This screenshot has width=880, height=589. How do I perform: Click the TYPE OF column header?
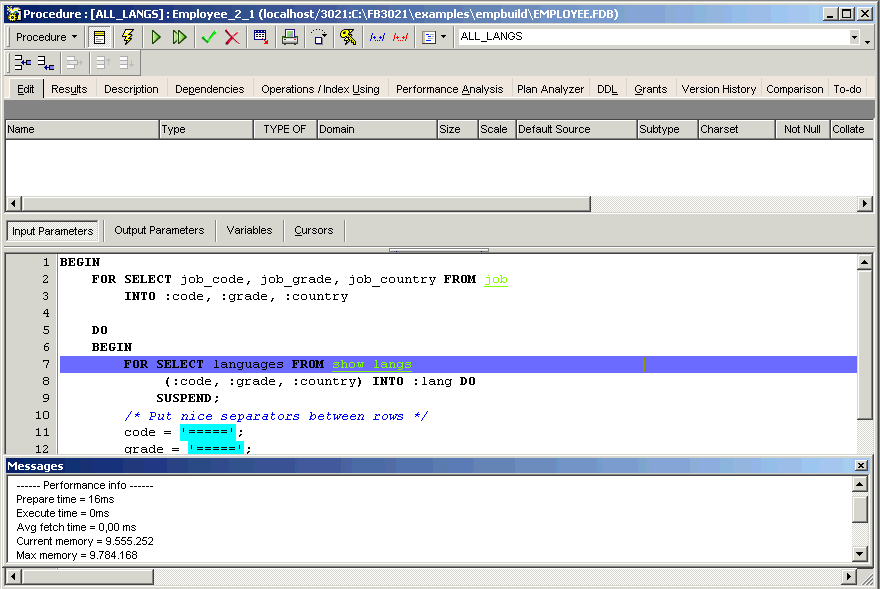tap(285, 129)
